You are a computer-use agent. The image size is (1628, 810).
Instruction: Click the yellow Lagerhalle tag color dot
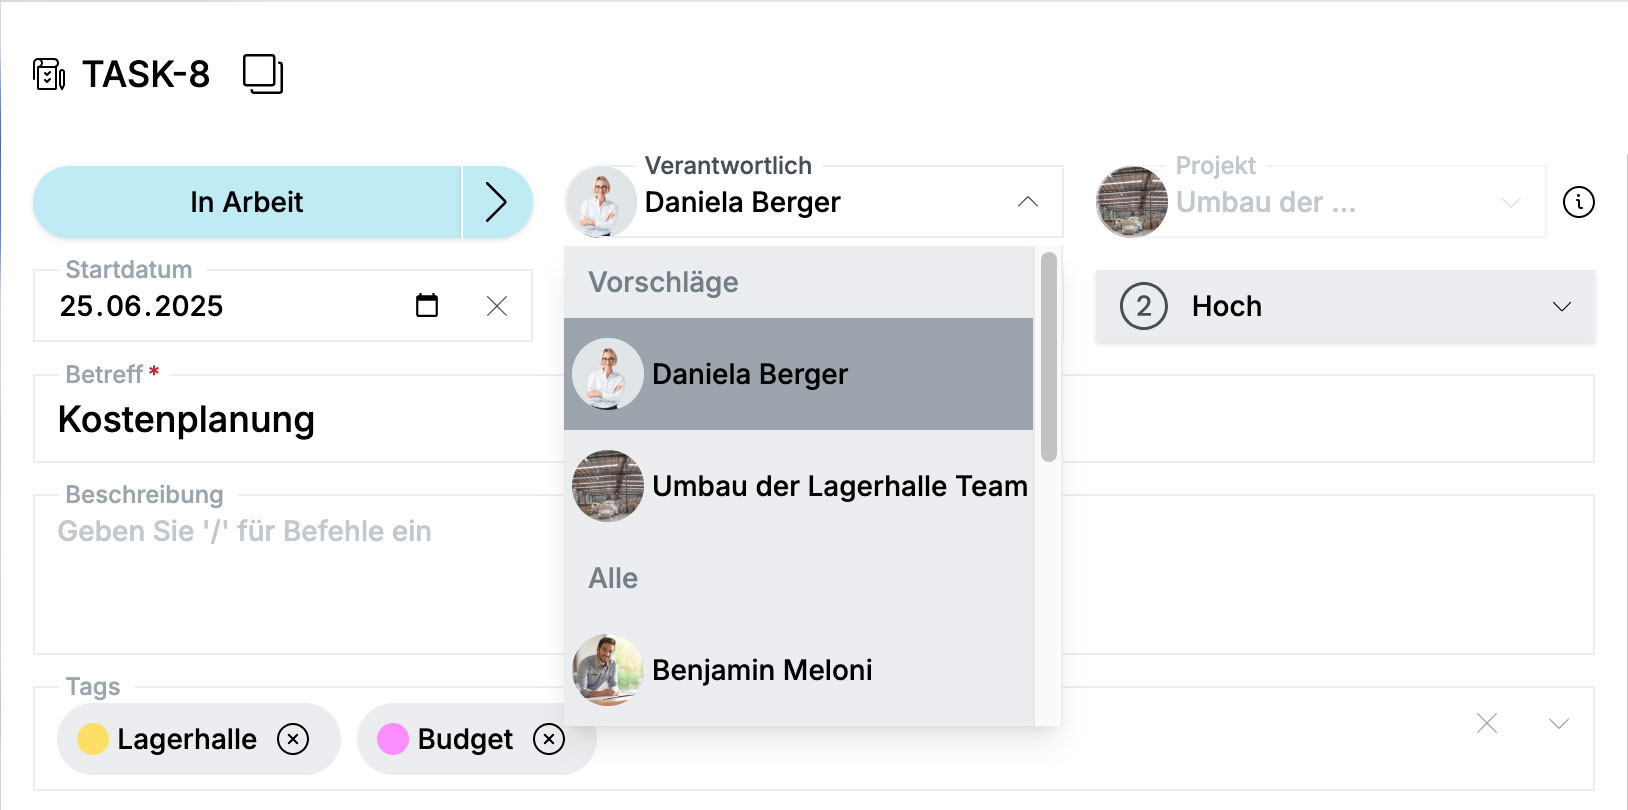(x=93, y=739)
